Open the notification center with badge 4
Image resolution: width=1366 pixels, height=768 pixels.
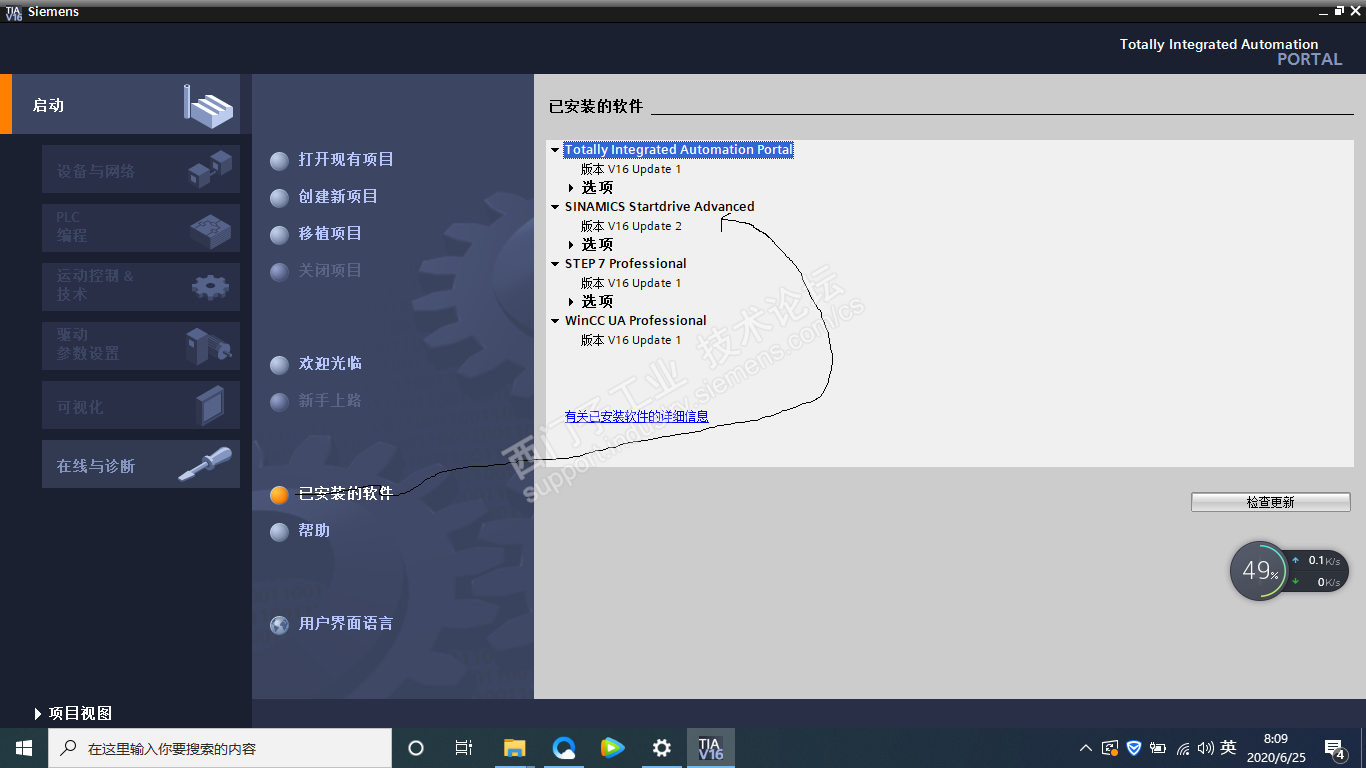(1334, 748)
